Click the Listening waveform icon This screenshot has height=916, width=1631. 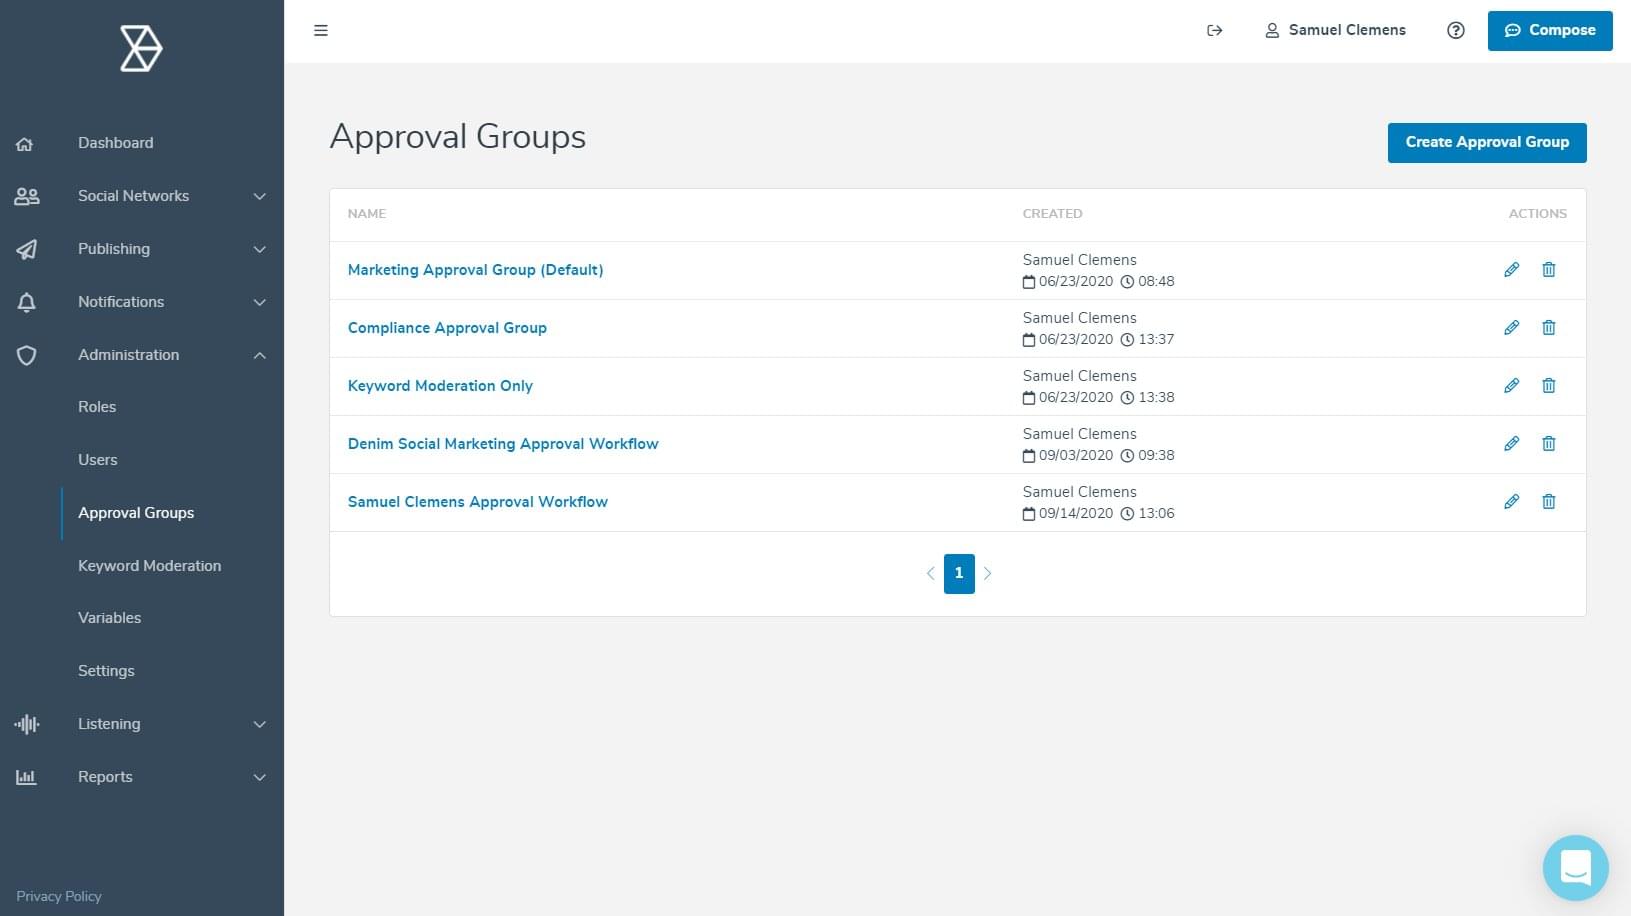tap(27, 724)
